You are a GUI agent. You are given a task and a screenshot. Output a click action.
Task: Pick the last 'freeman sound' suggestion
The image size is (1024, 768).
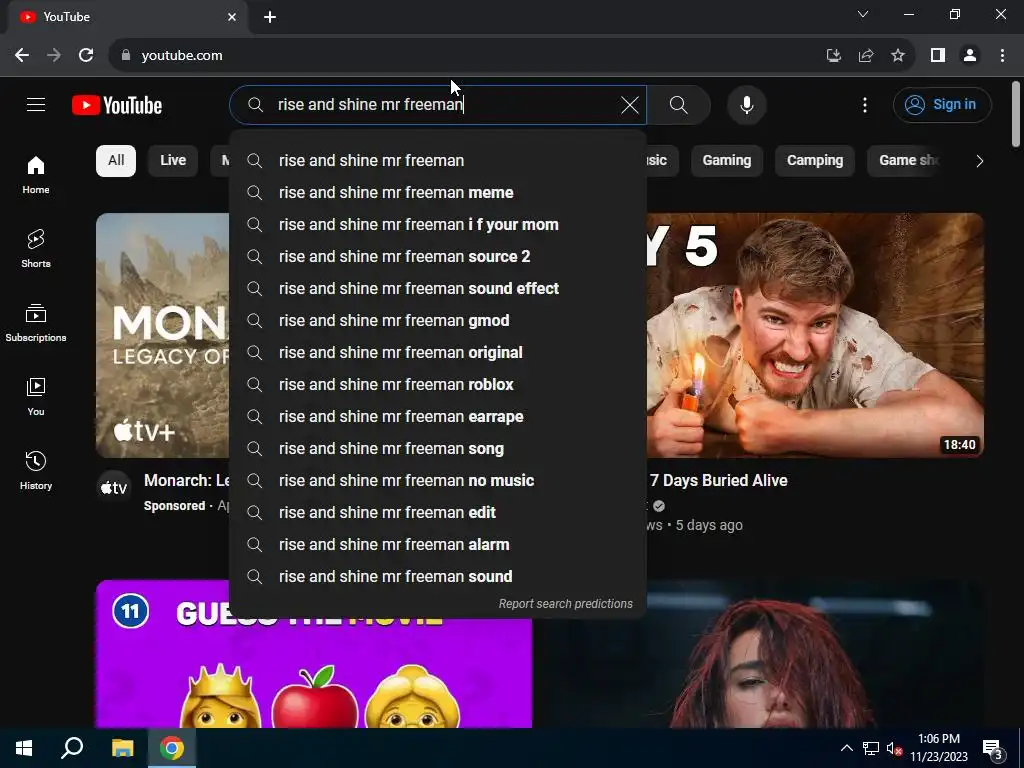tap(438, 577)
